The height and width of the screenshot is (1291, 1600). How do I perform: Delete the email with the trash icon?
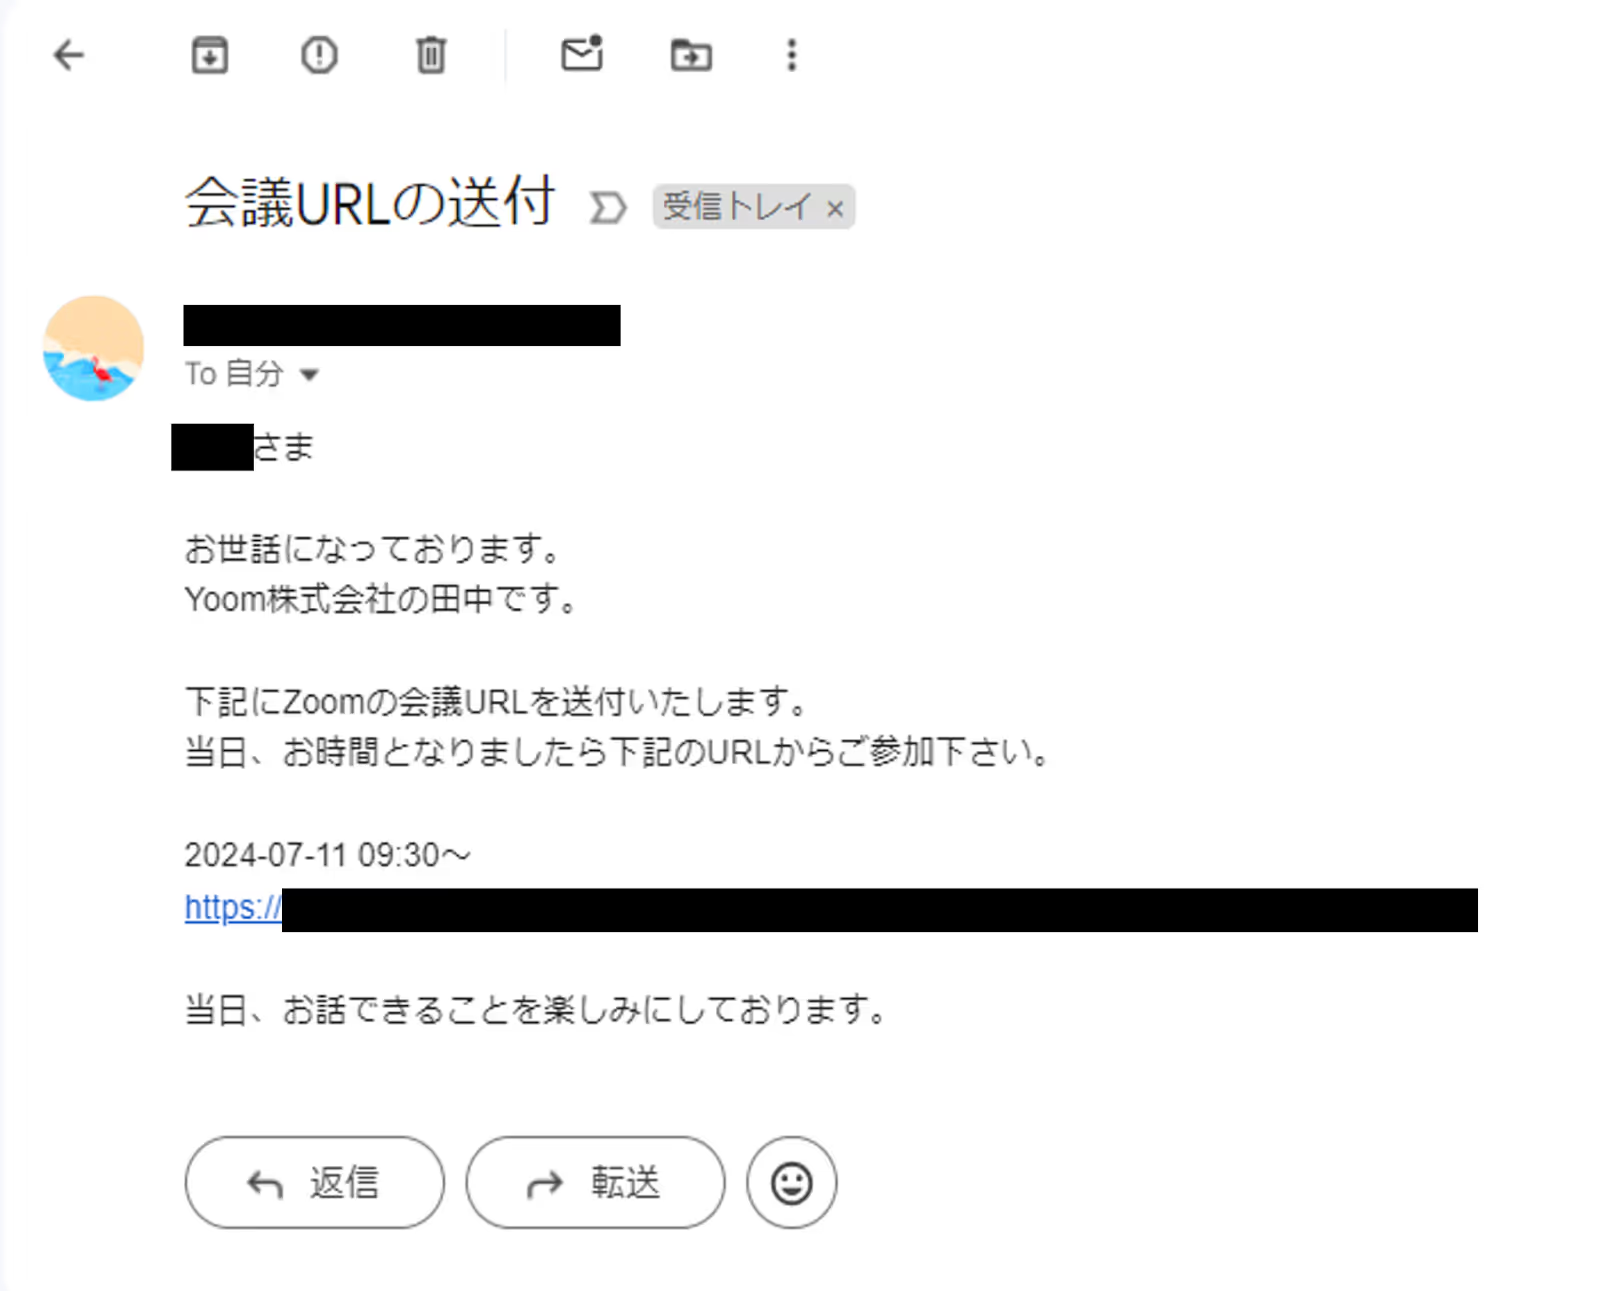point(431,55)
